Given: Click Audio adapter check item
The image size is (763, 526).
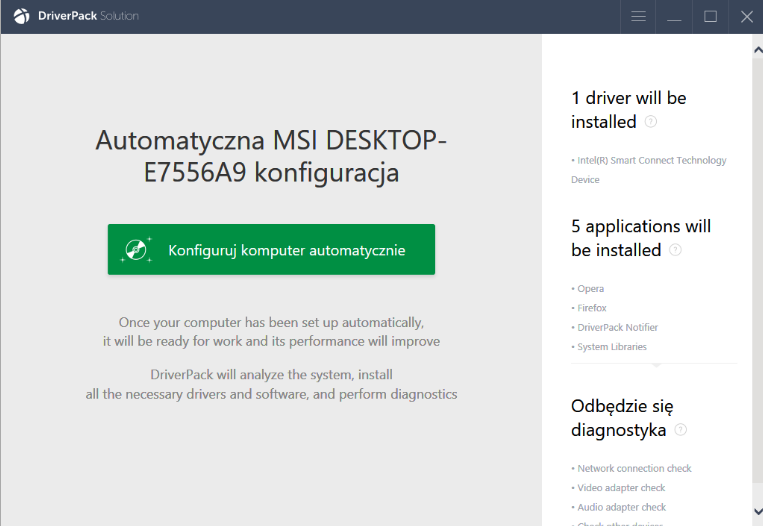Looking at the screenshot, I should tap(619, 508).
